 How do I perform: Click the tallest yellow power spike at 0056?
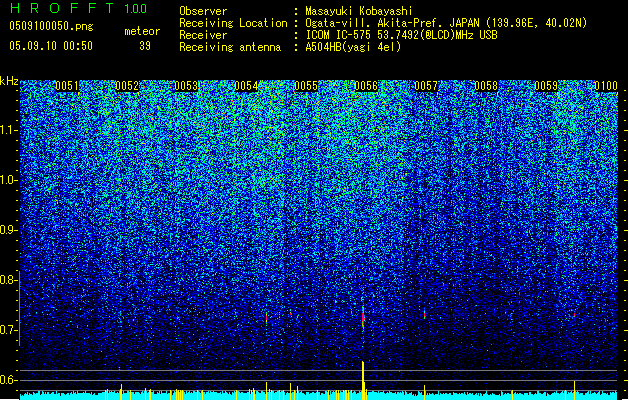363,380
